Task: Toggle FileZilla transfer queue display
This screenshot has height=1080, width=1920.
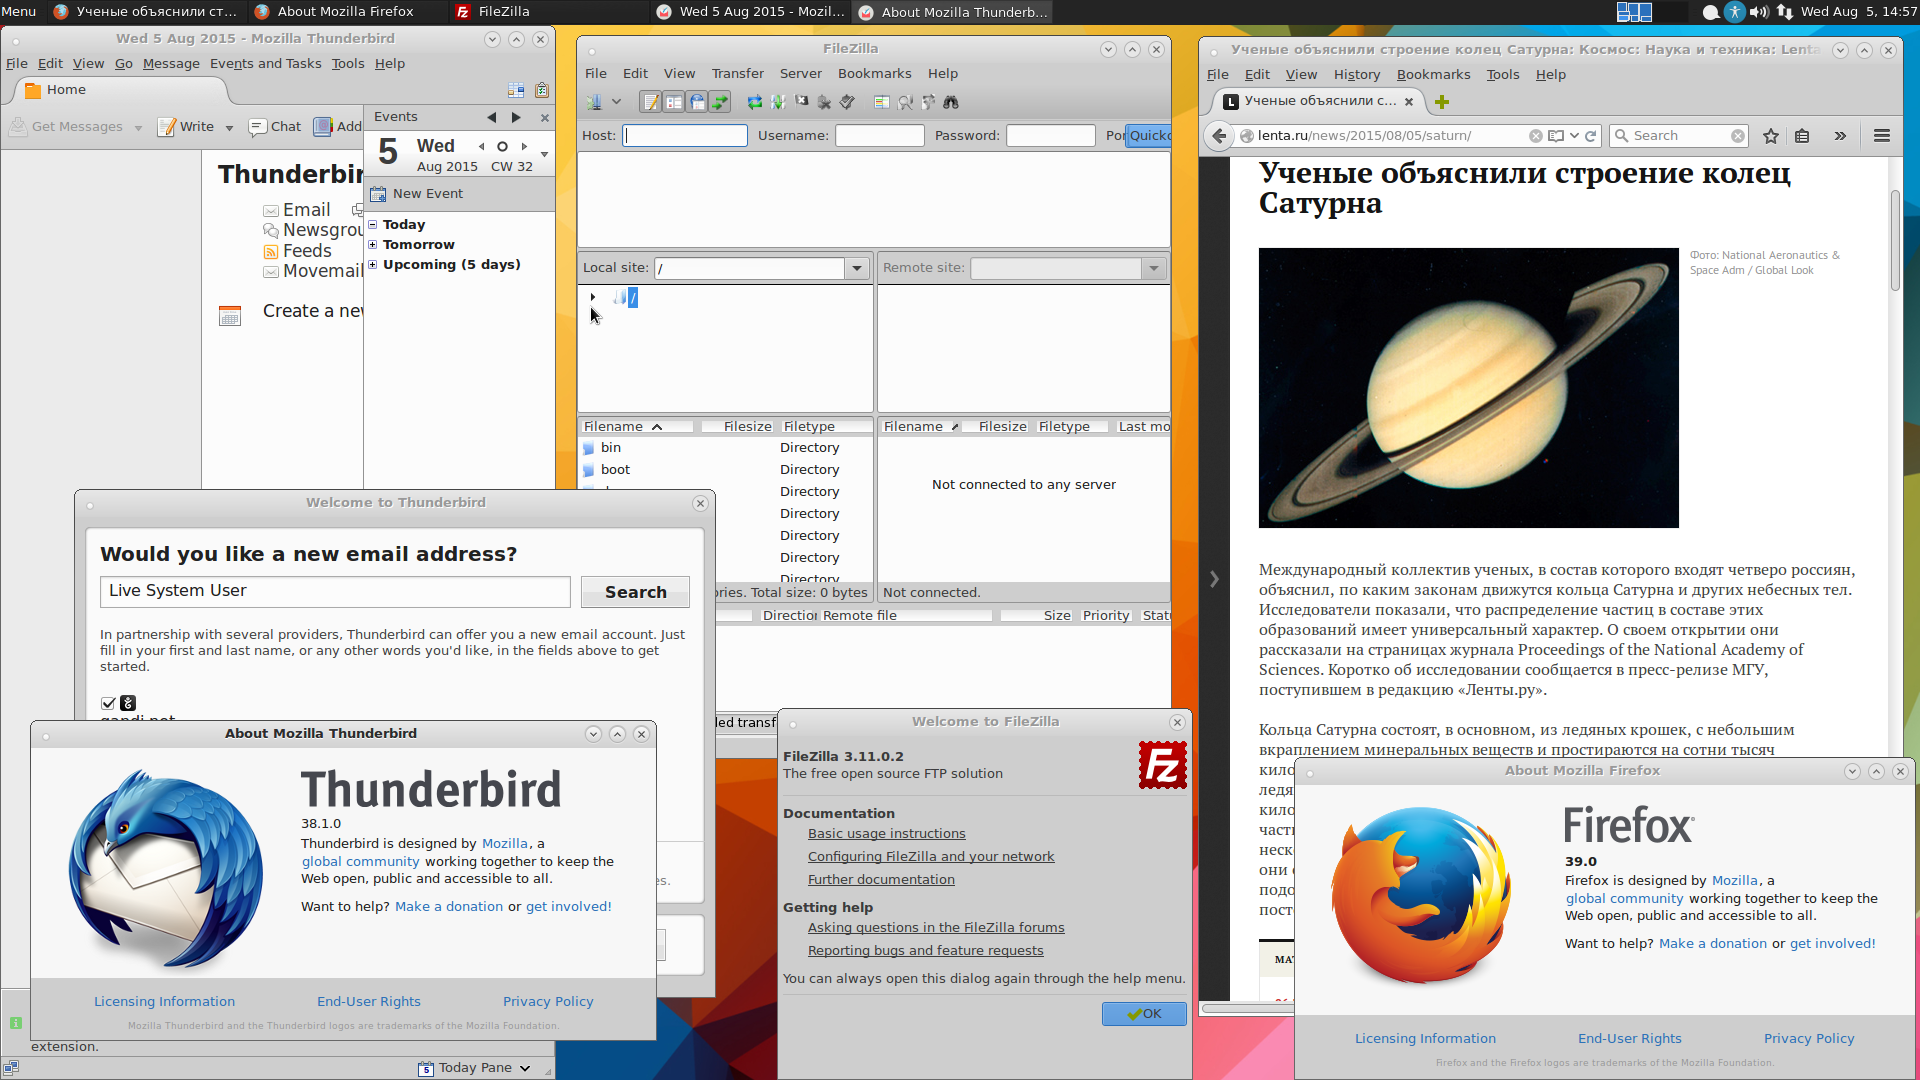Action: pyautogui.click(x=720, y=102)
